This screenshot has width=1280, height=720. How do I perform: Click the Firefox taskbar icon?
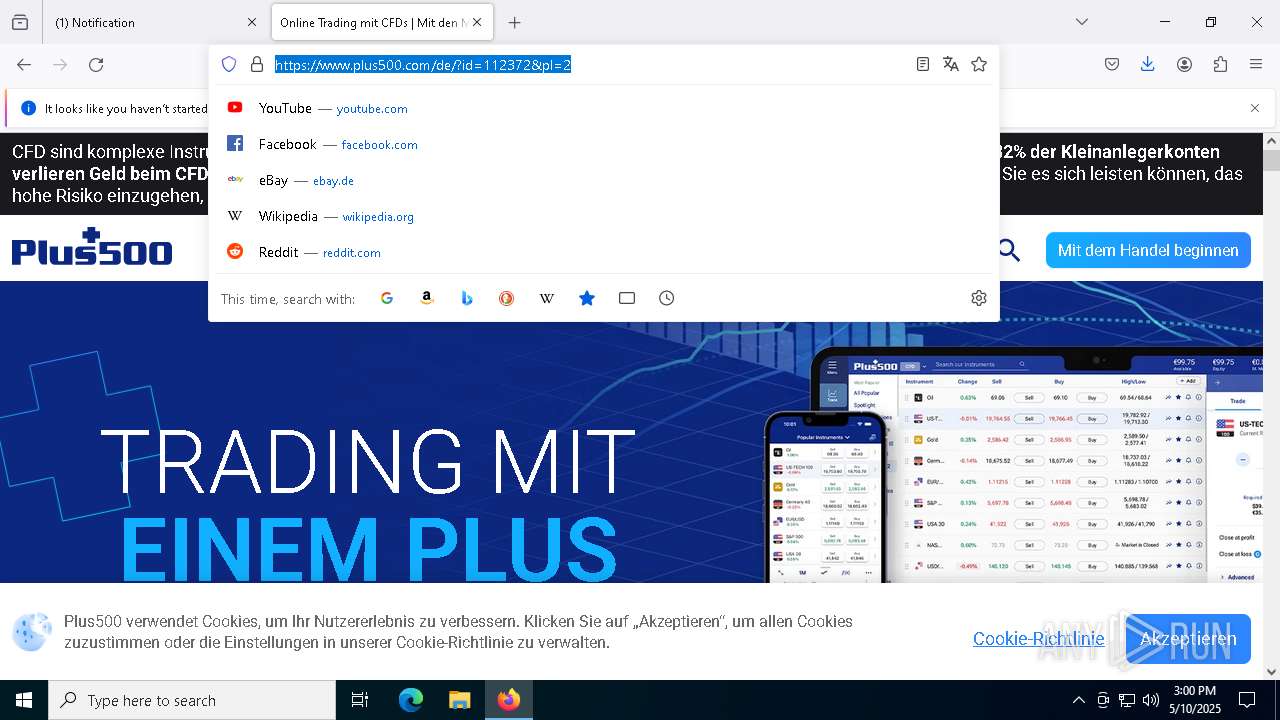click(509, 700)
